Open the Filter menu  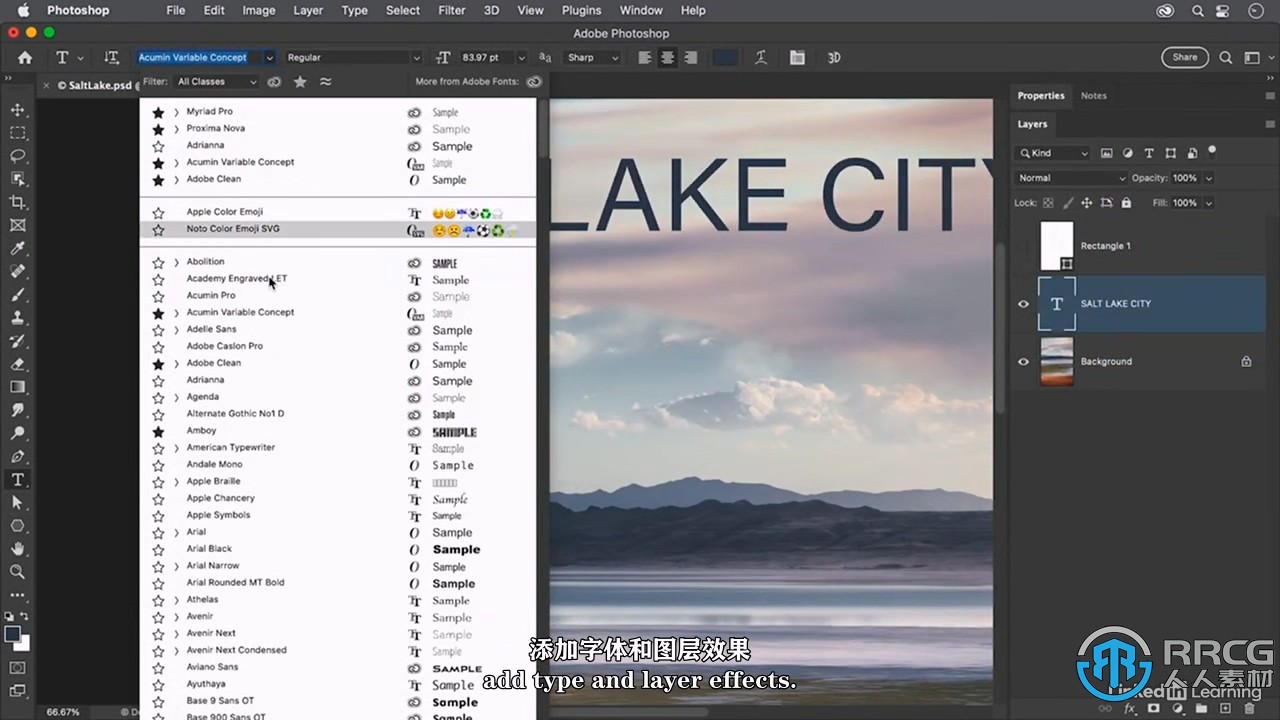[452, 10]
